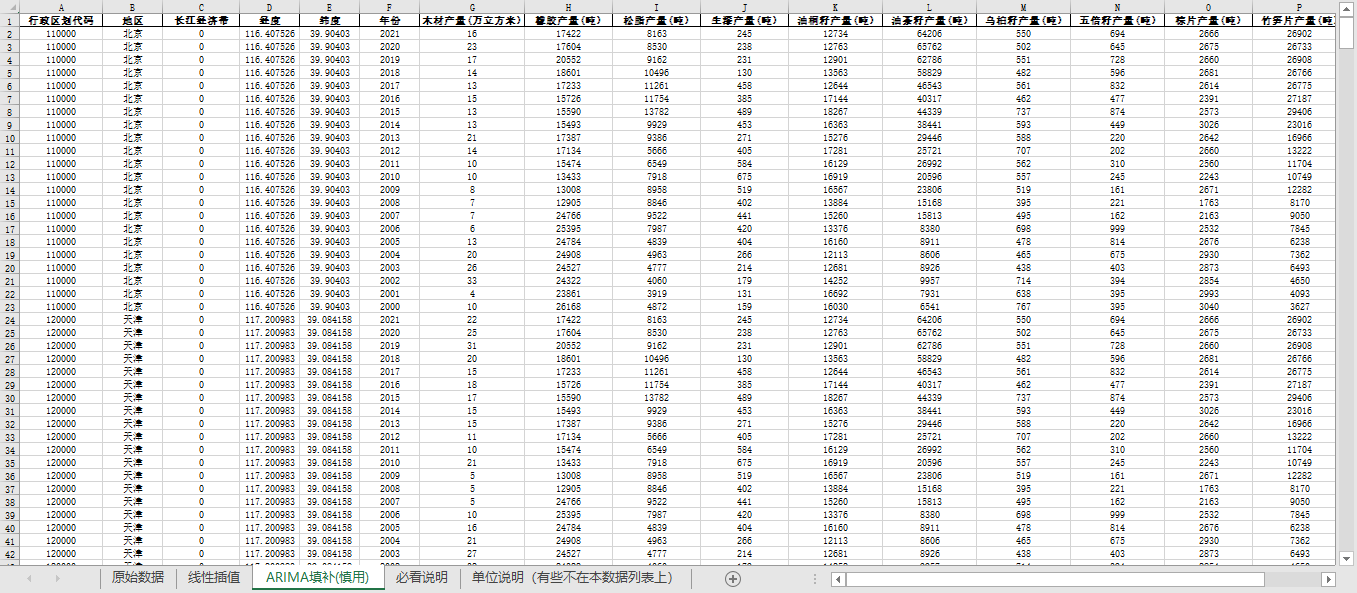Click the 油茶籽产量(吨) header cell
The width and height of the screenshot is (1357, 593).
point(930,20)
